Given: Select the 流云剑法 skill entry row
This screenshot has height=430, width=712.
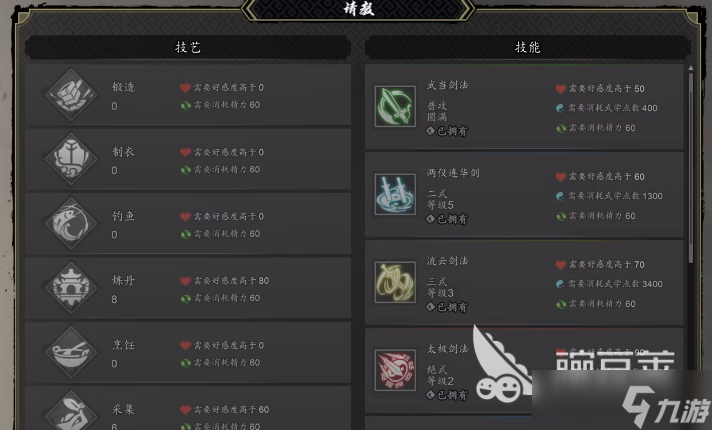Looking at the screenshot, I should pyautogui.click(x=524, y=282).
